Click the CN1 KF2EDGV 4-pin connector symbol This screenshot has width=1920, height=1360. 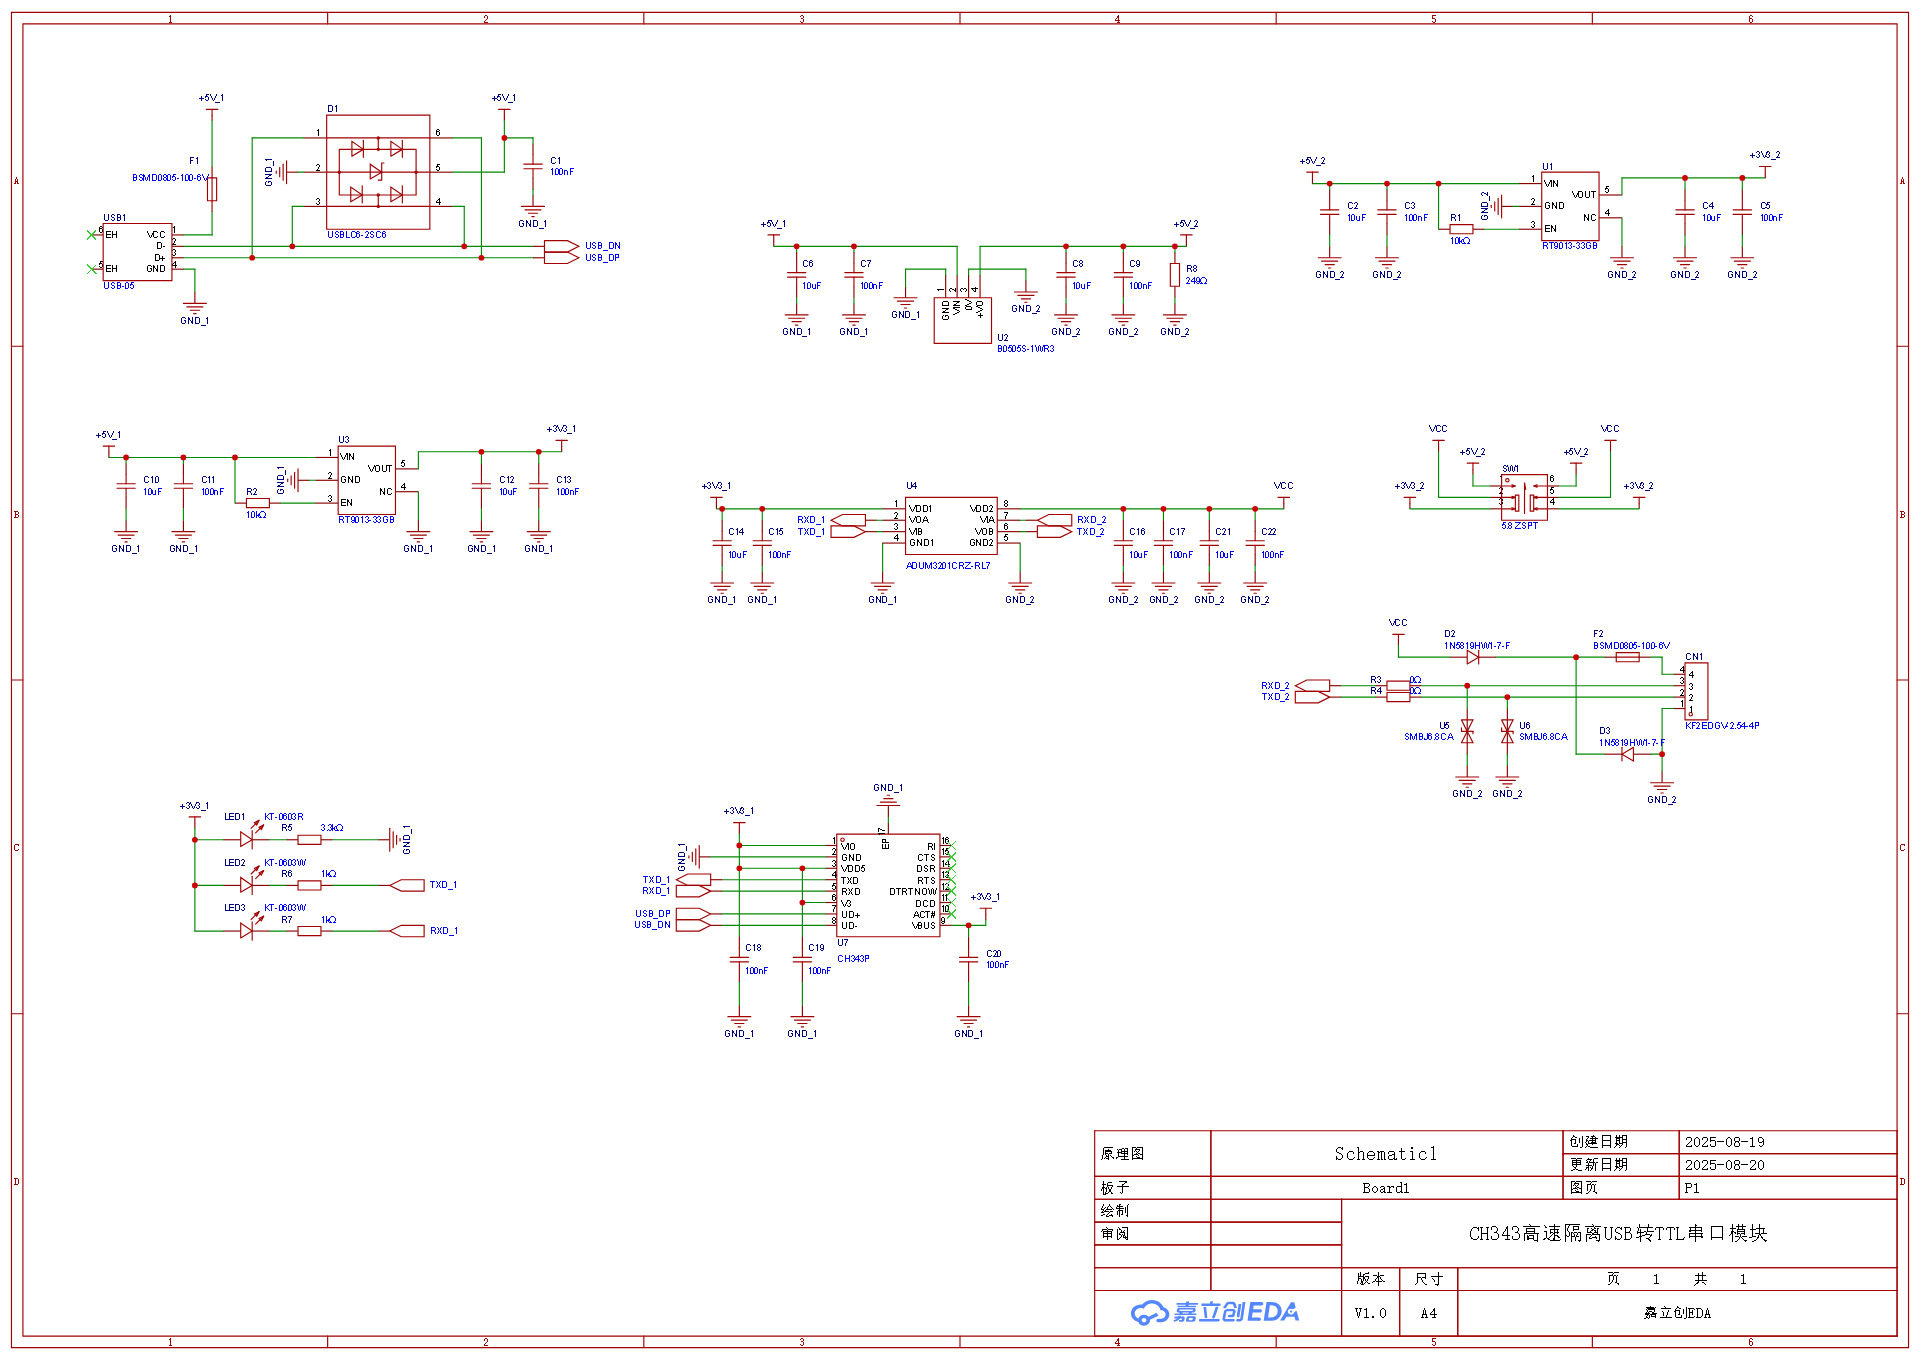[1696, 690]
